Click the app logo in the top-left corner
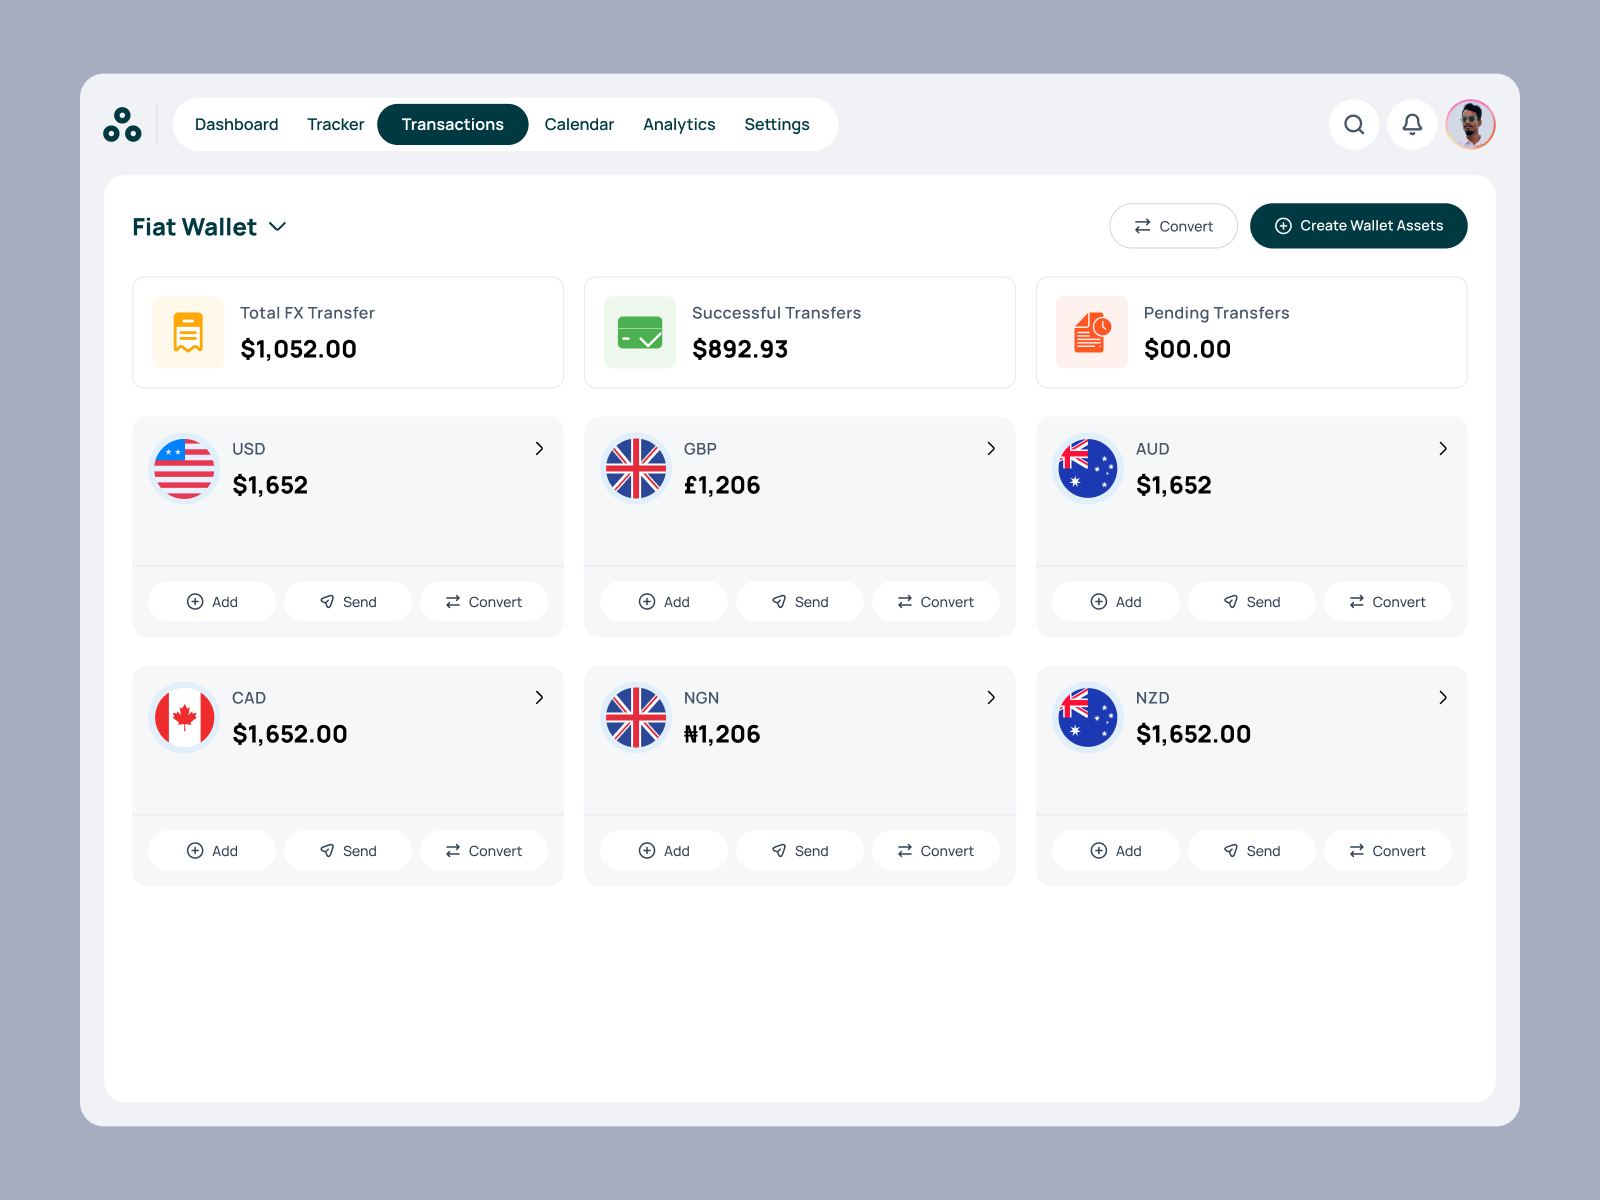This screenshot has width=1600, height=1200. [x=123, y=124]
